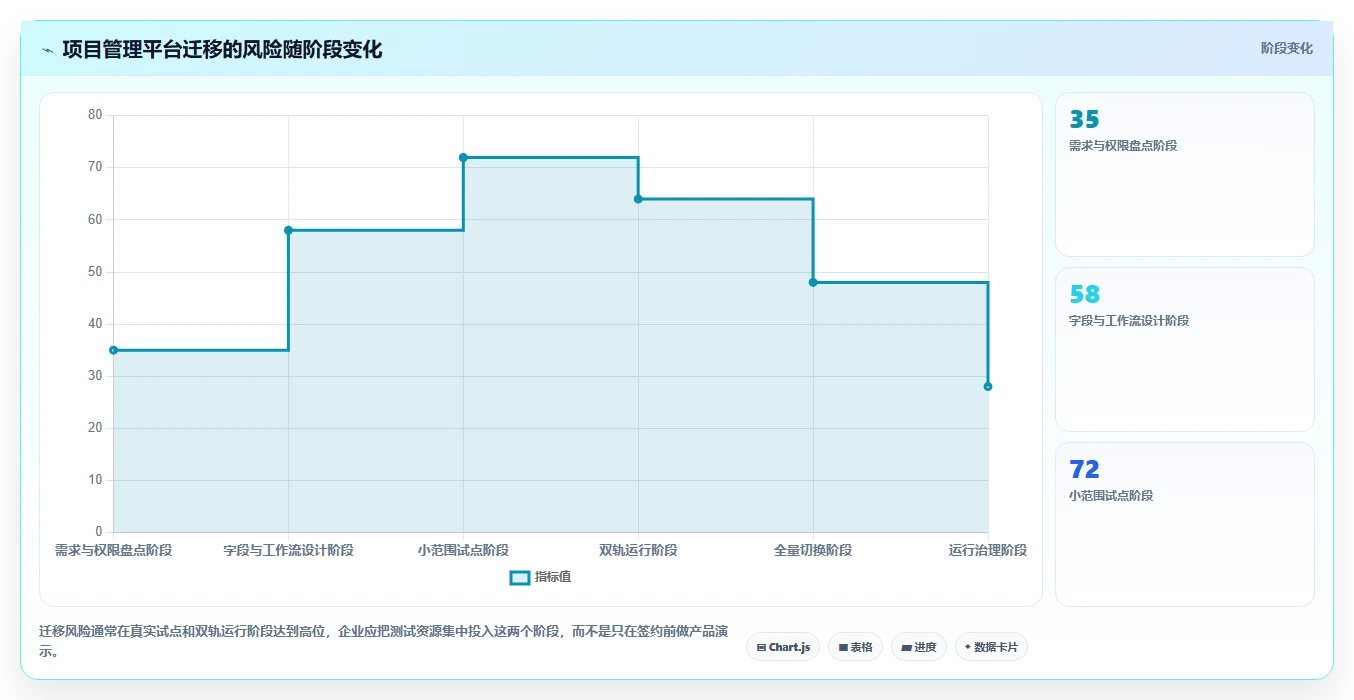Click y-axis tick label 0

pyautogui.click(x=99, y=532)
